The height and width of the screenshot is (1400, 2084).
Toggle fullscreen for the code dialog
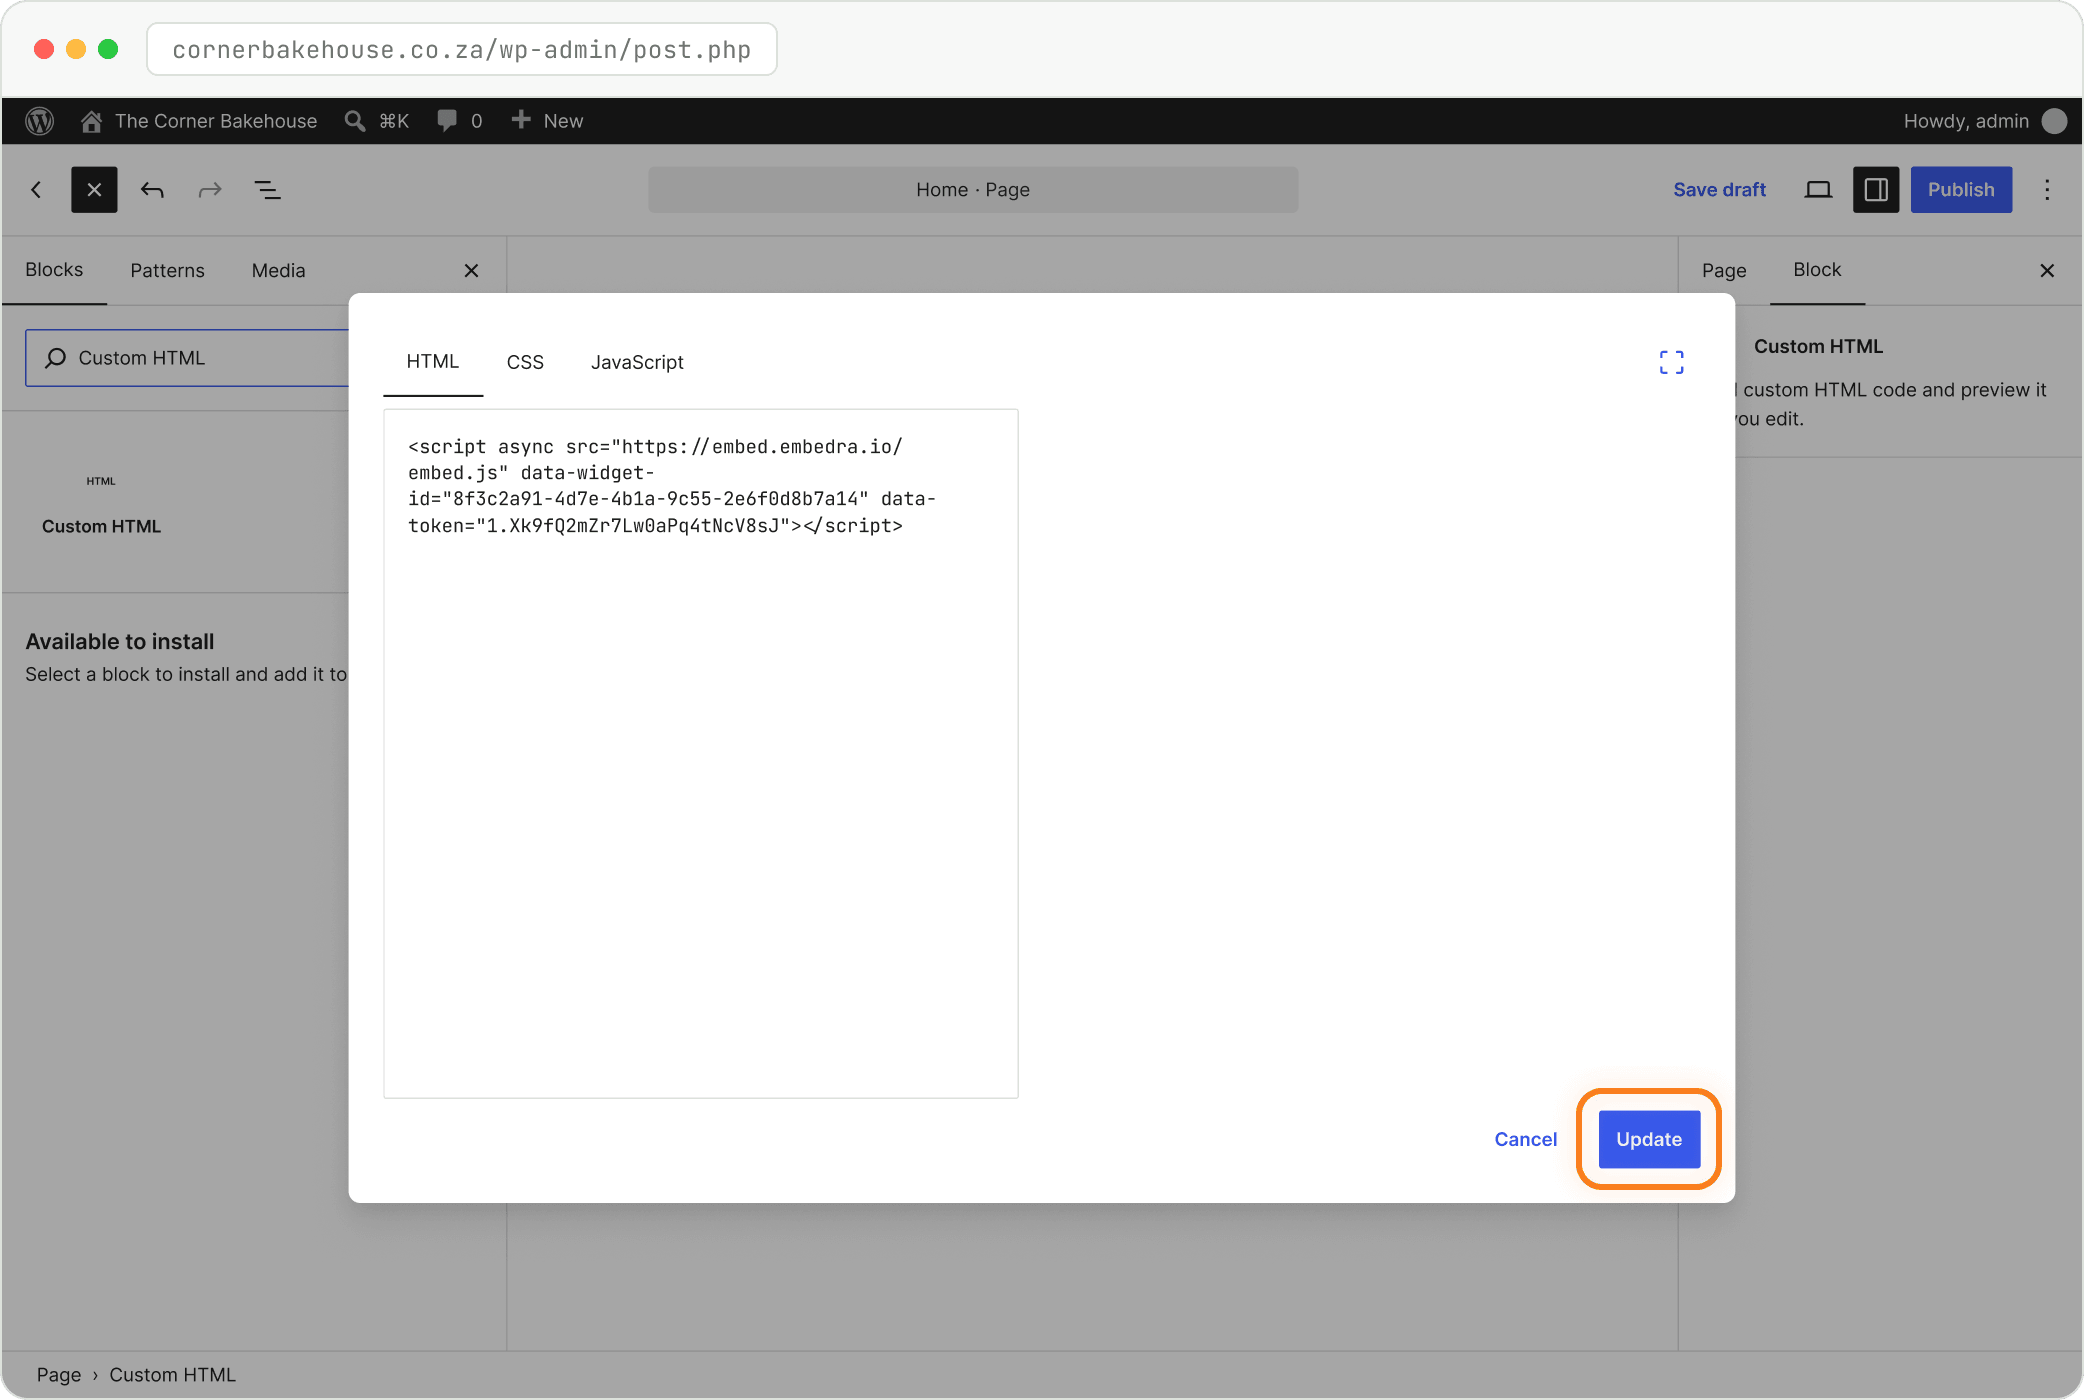[x=1672, y=362]
